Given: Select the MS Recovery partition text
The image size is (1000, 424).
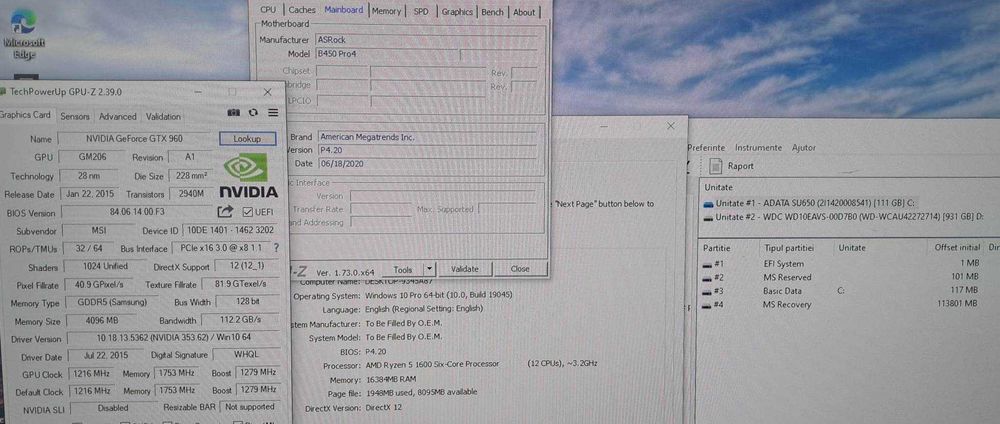Looking at the screenshot, I should 787,305.
